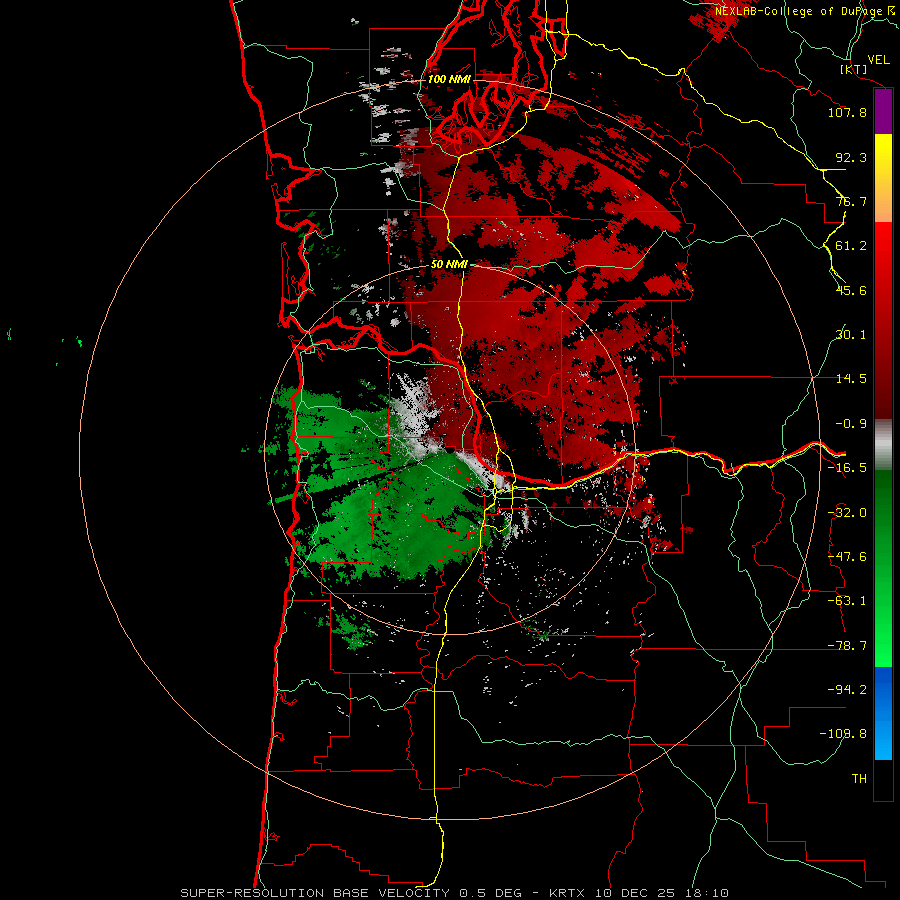Select the 76.7 scale value
900x900 pixels.
pyautogui.click(x=851, y=201)
